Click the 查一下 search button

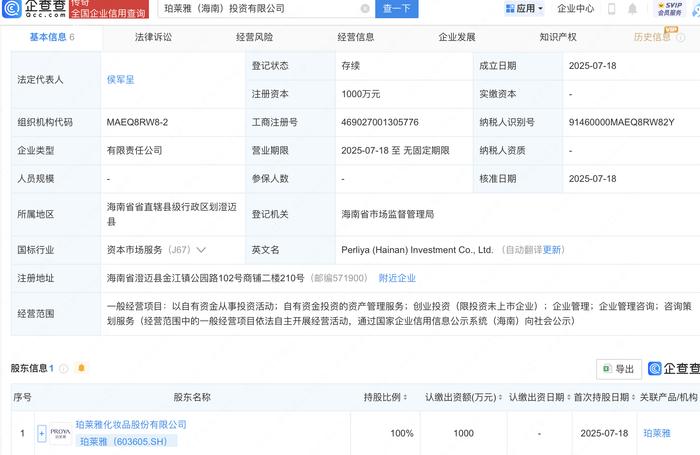click(396, 8)
